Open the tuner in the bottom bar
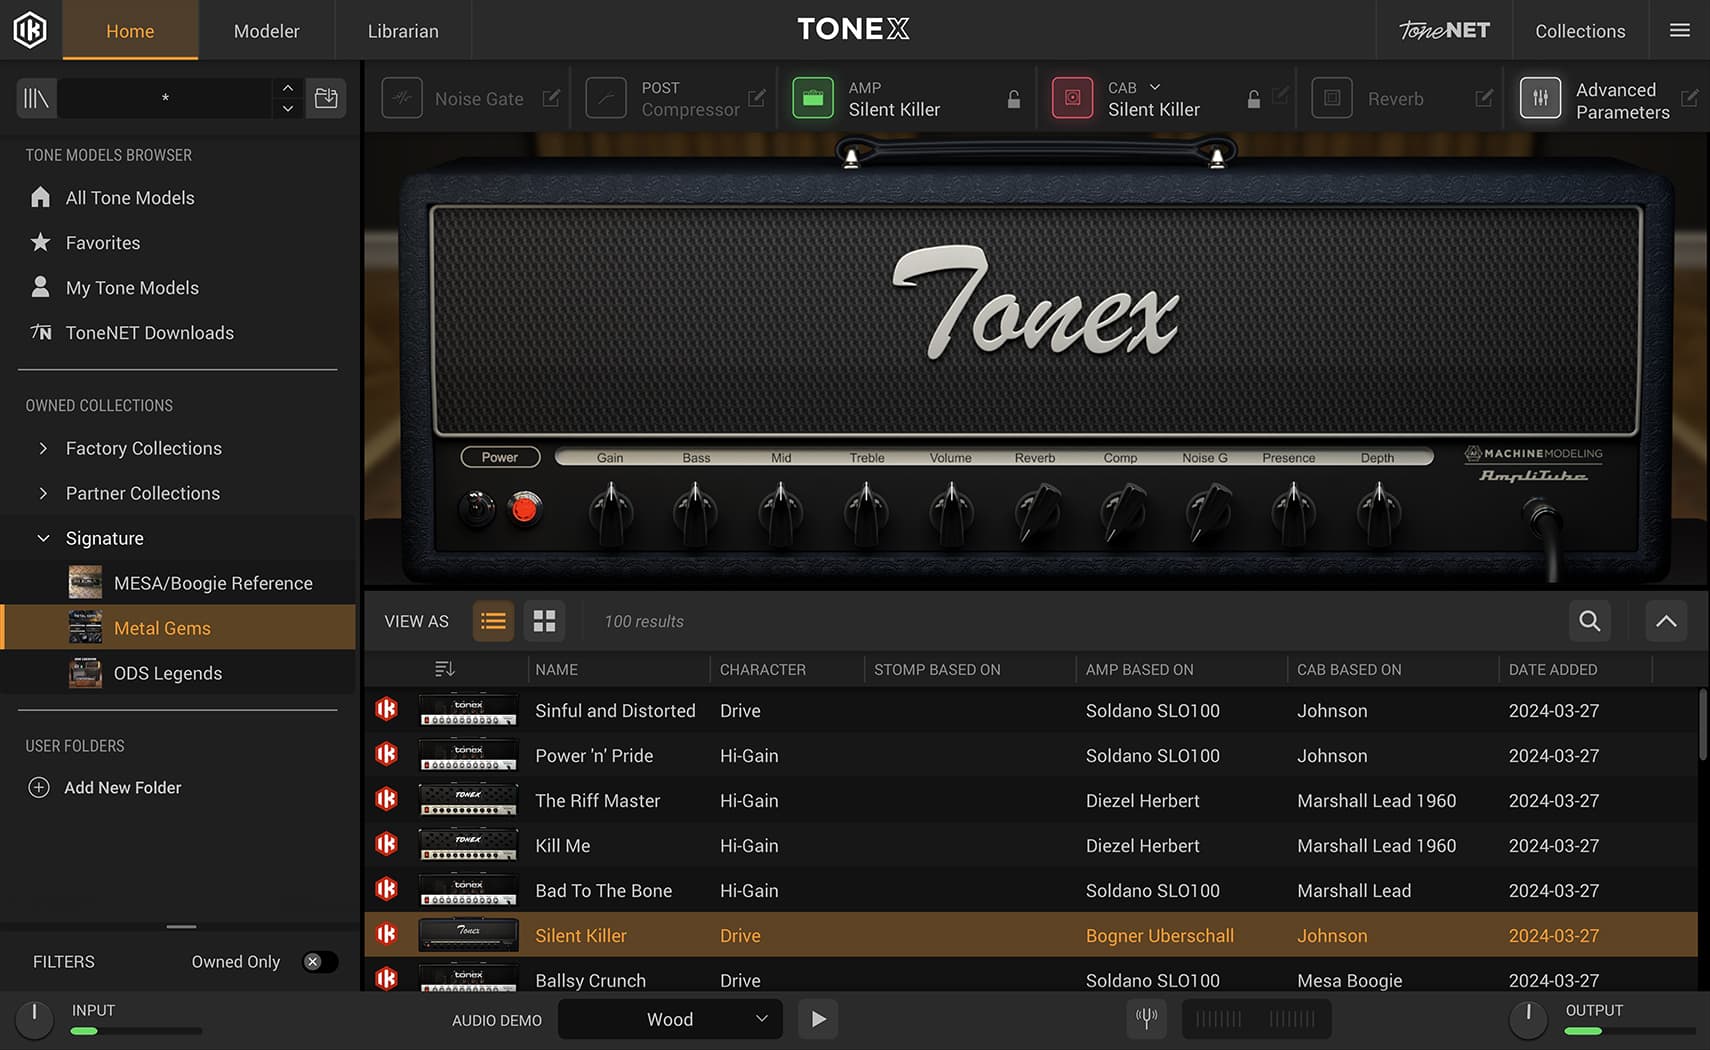The height and width of the screenshot is (1050, 1710). (1146, 1019)
